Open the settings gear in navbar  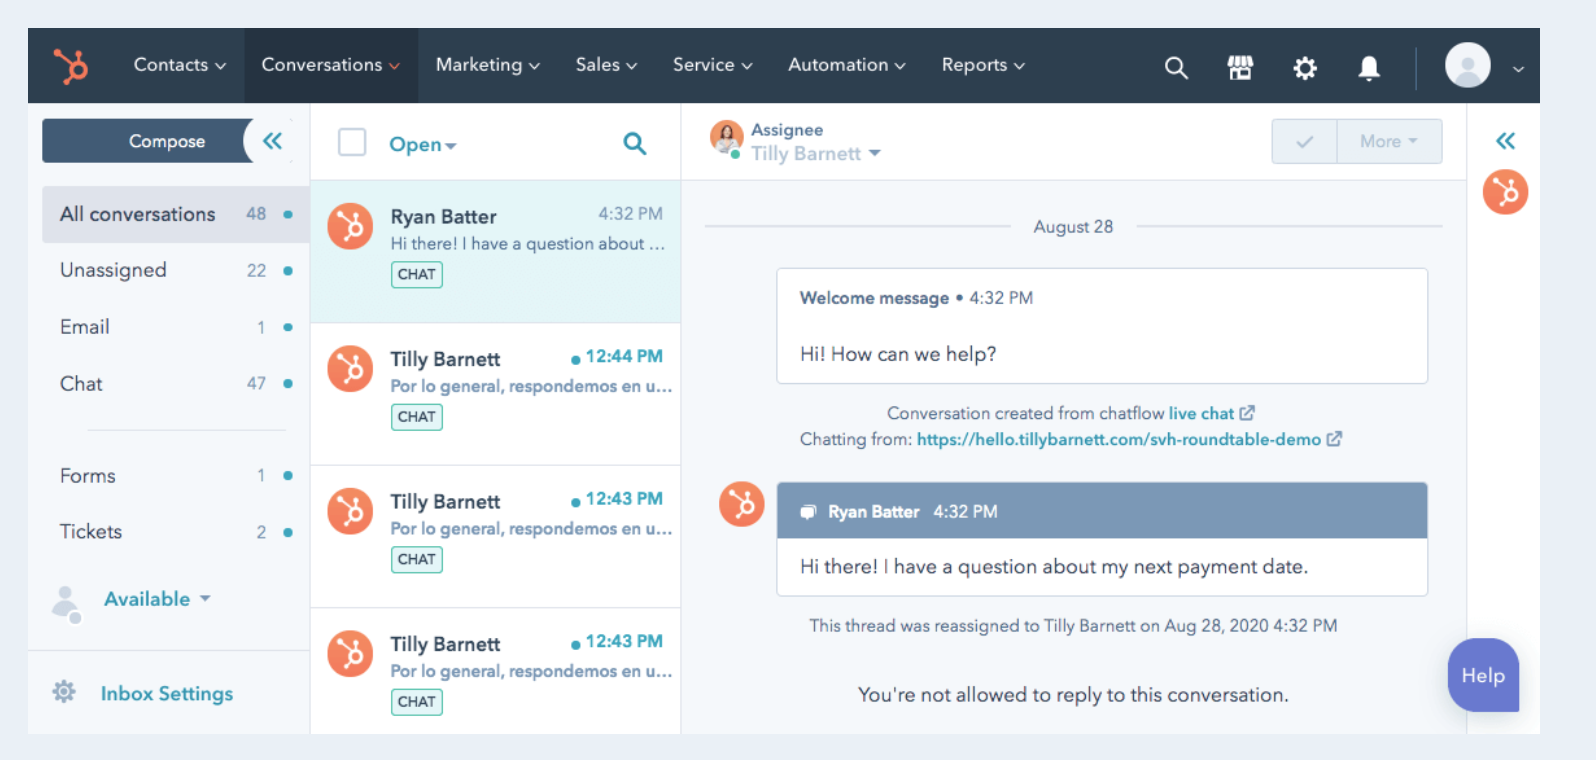tap(1305, 67)
